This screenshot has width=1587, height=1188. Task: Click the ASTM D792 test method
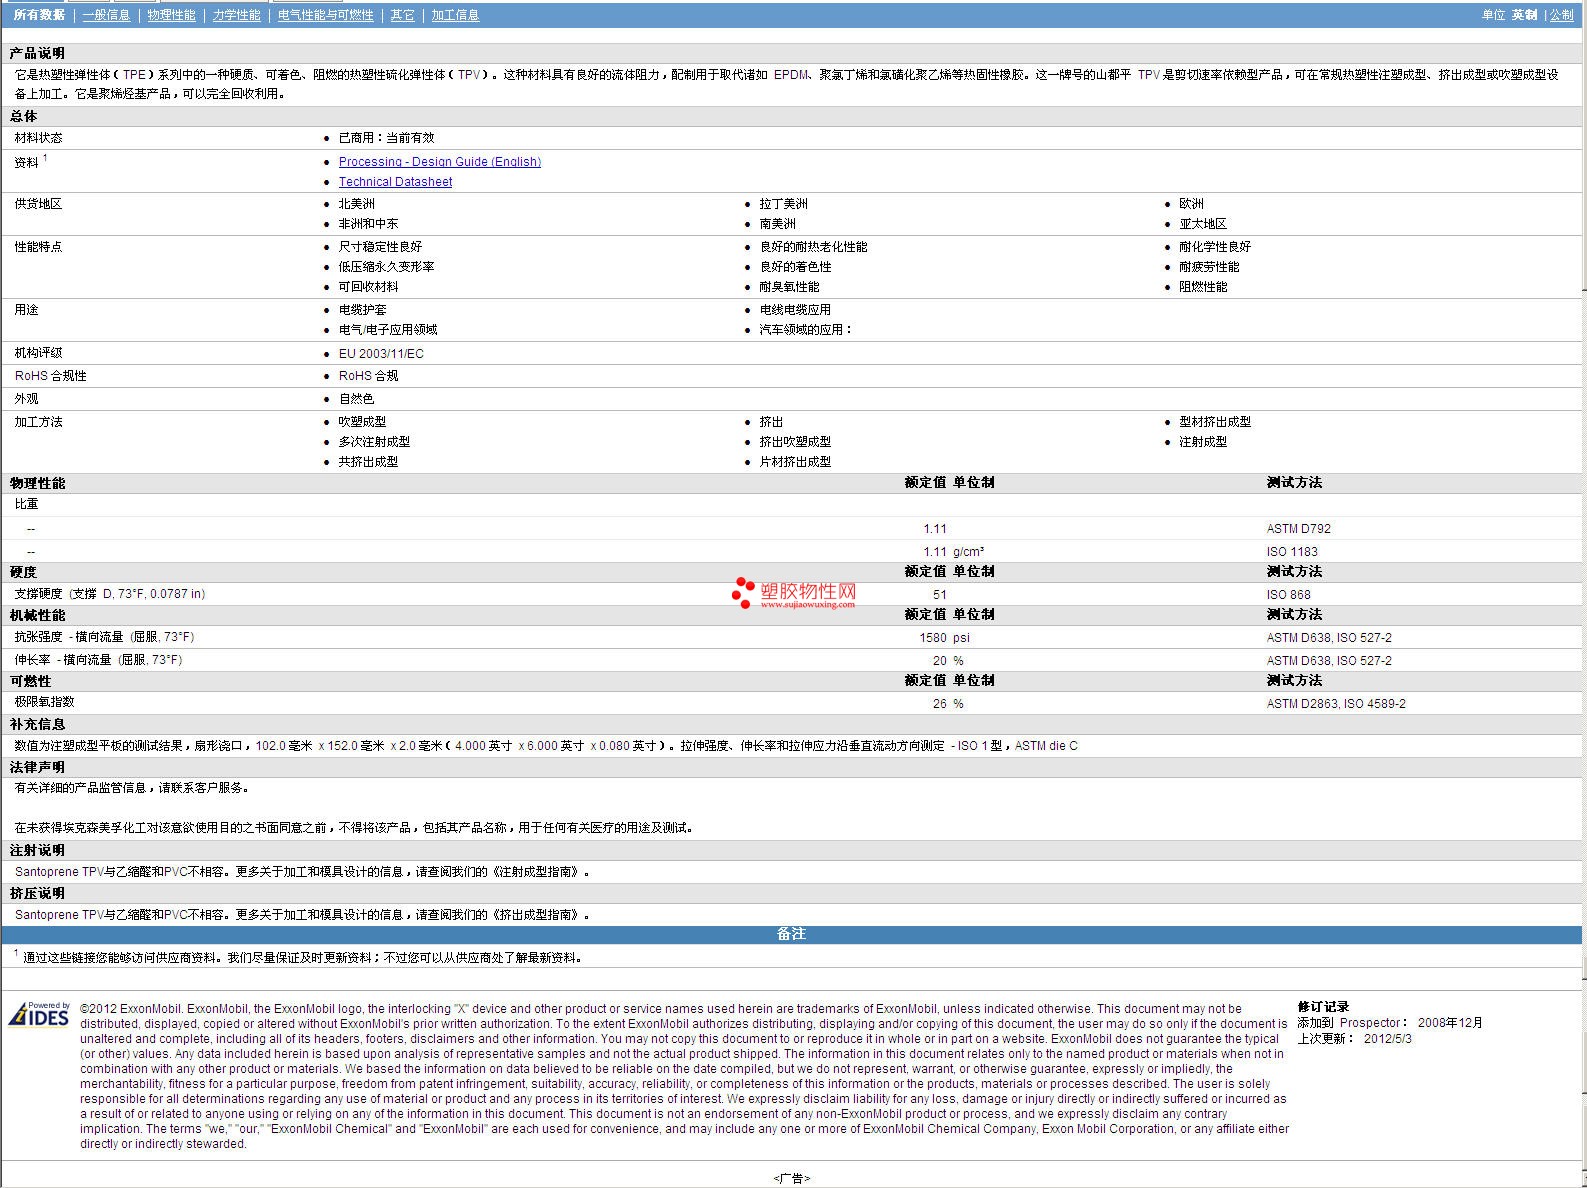pyautogui.click(x=1298, y=529)
